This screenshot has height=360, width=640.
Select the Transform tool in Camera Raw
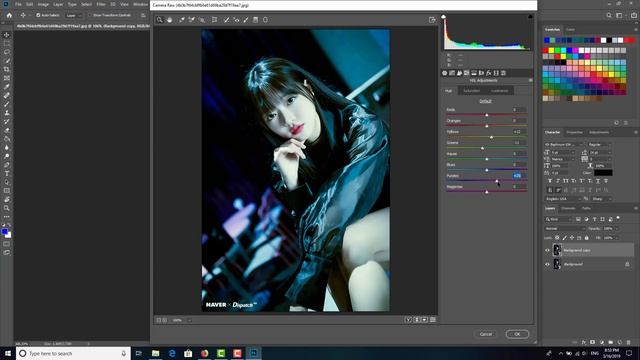(214, 20)
